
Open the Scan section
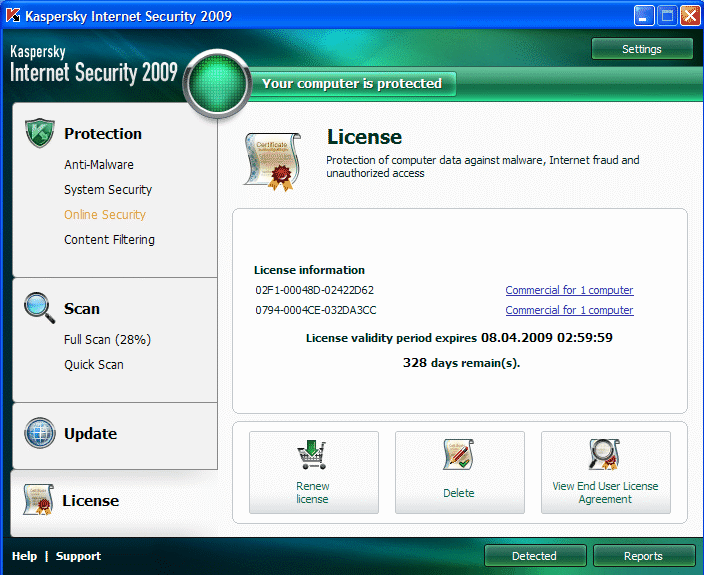tap(82, 308)
